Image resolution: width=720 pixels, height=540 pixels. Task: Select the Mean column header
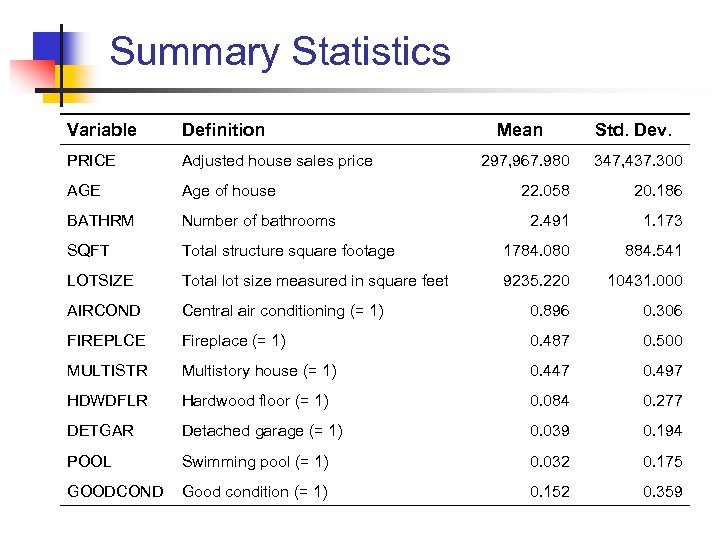click(520, 130)
